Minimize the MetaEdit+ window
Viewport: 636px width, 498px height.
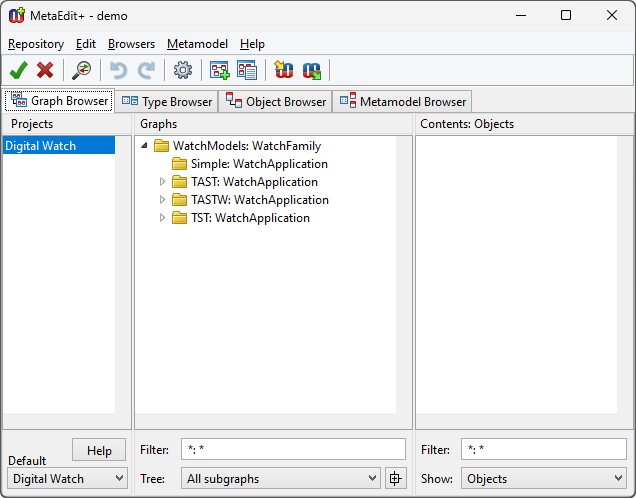(x=521, y=15)
